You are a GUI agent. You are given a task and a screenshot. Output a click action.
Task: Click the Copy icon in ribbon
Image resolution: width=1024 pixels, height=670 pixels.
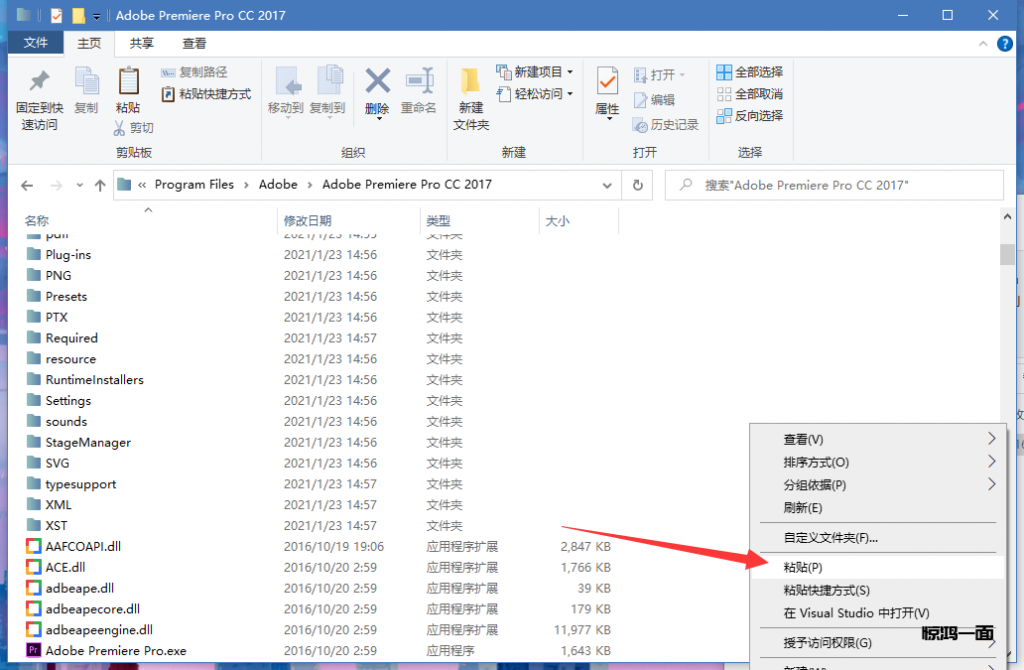87,83
